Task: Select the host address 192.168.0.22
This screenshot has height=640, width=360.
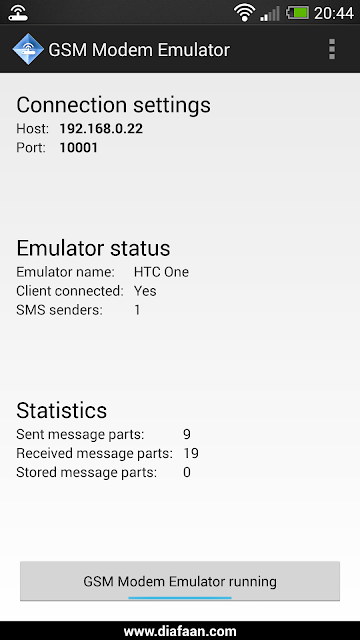Action: [x=101, y=129]
